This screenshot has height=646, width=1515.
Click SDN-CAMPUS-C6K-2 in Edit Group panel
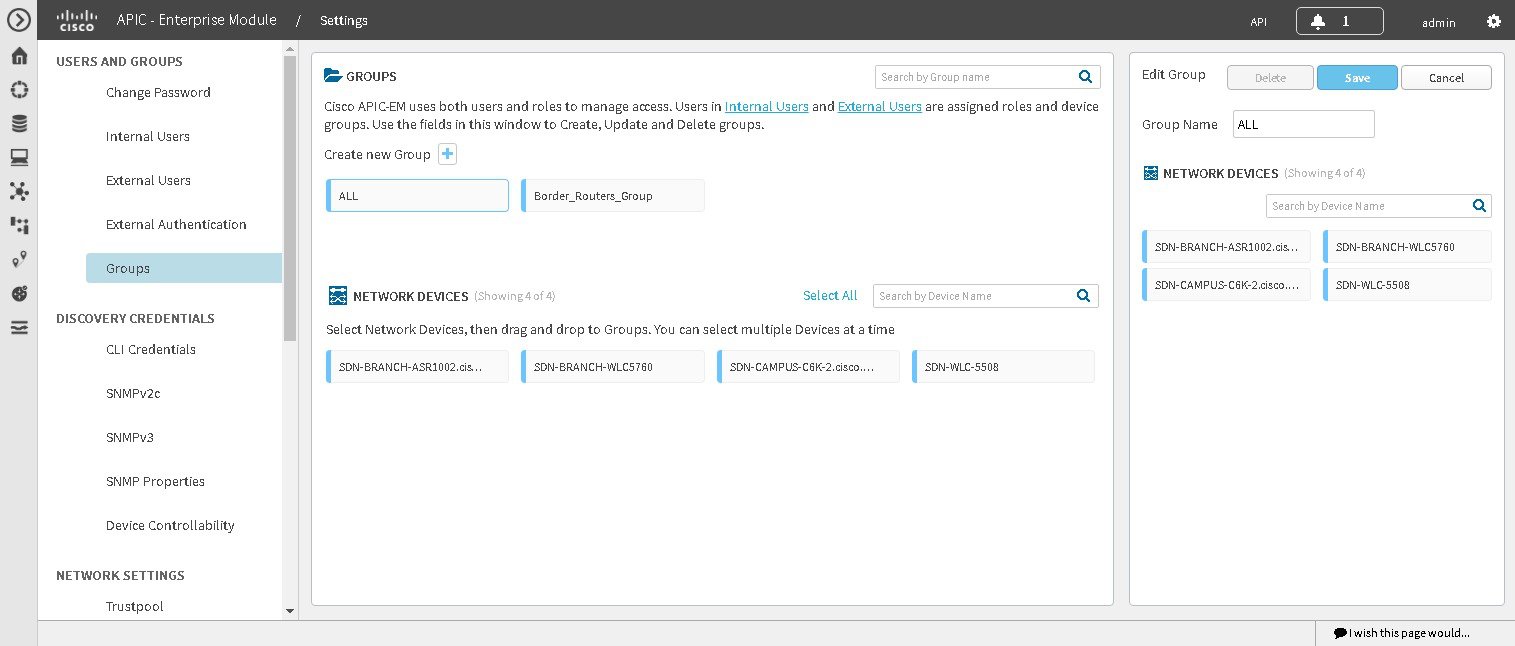click(1226, 285)
